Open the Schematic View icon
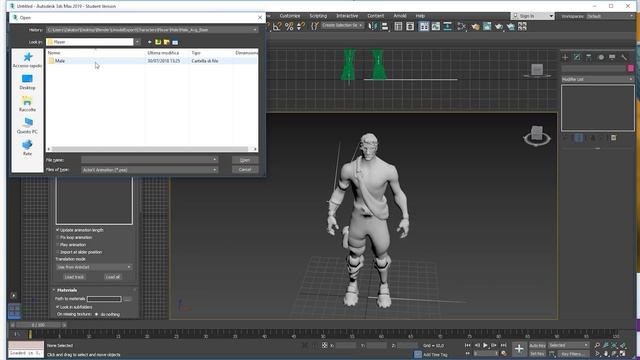Viewport: 640px width, 360px height. (x=447, y=27)
